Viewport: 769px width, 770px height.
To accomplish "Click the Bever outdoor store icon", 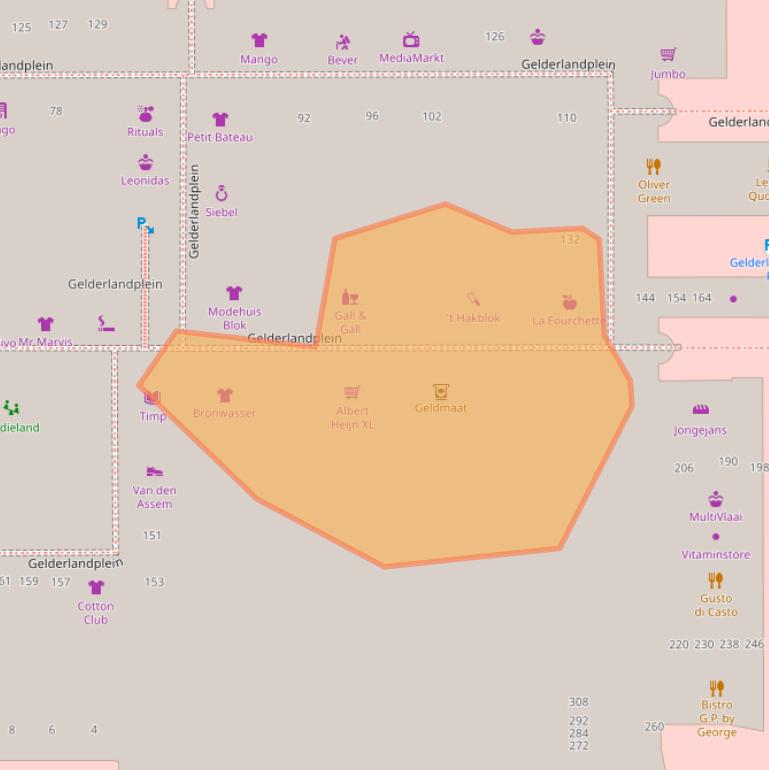I will click(x=343, y=42).
